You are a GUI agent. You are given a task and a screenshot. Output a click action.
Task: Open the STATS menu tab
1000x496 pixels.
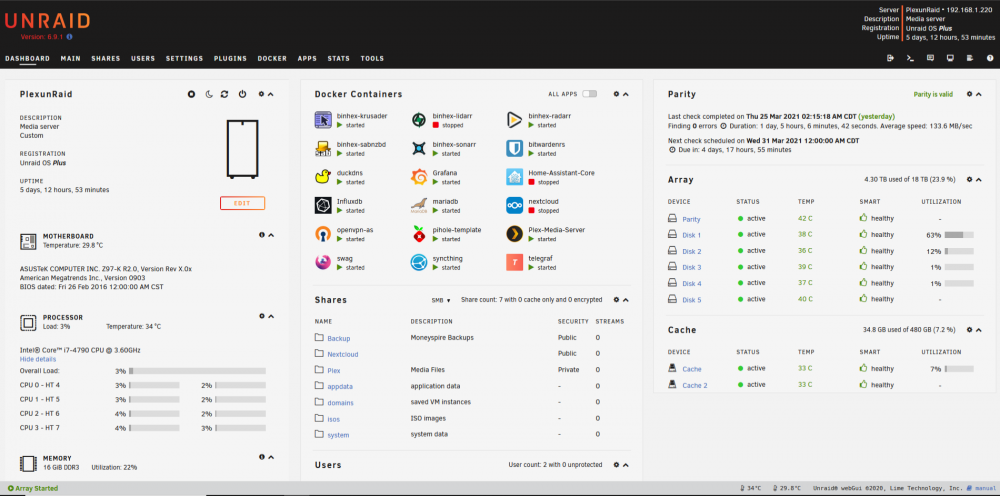pyautogui.click(x=339, y=59)
